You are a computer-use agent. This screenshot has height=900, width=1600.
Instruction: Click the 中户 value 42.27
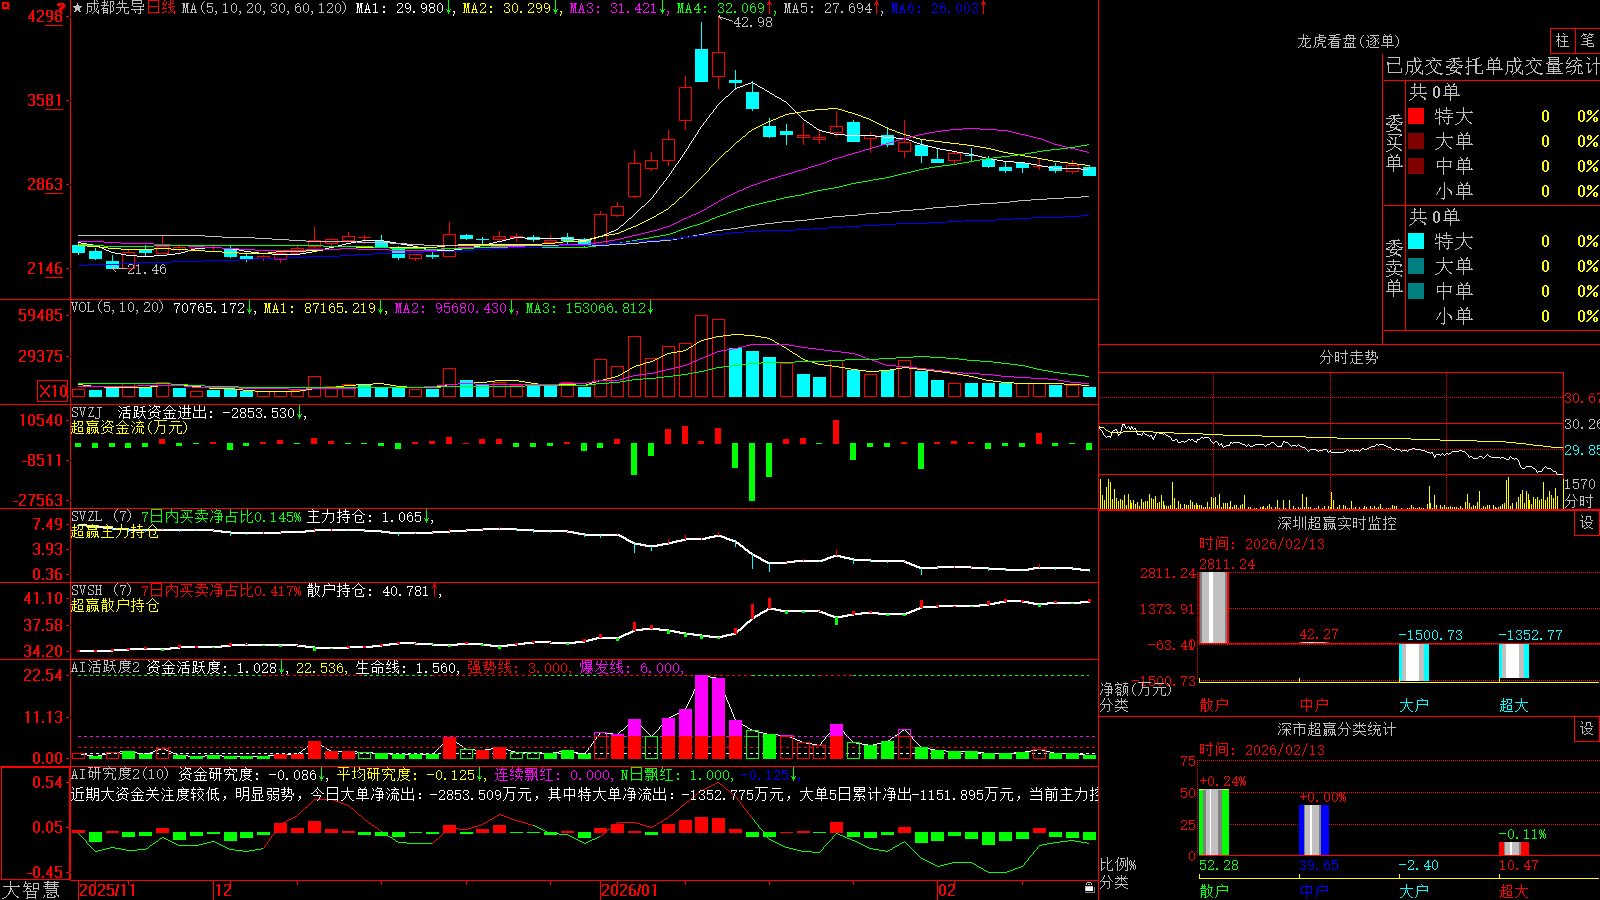1318,634
